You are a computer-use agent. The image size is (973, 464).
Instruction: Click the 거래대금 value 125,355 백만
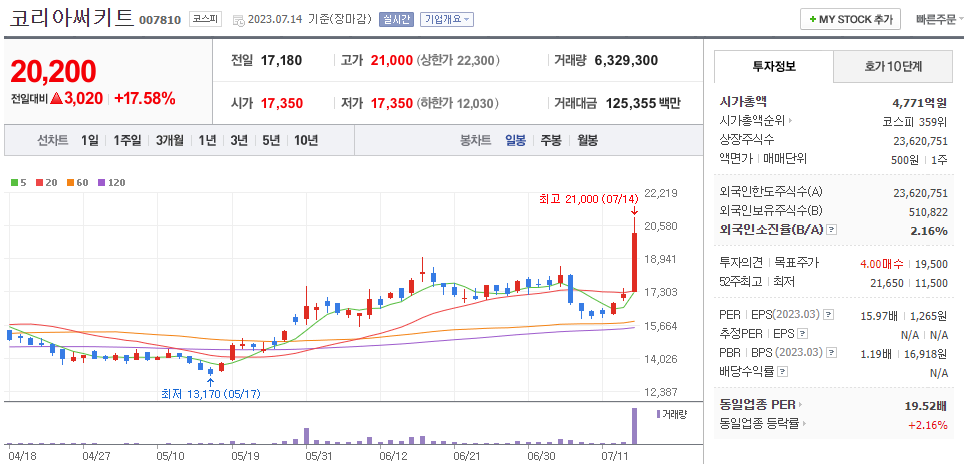(643, 103)
